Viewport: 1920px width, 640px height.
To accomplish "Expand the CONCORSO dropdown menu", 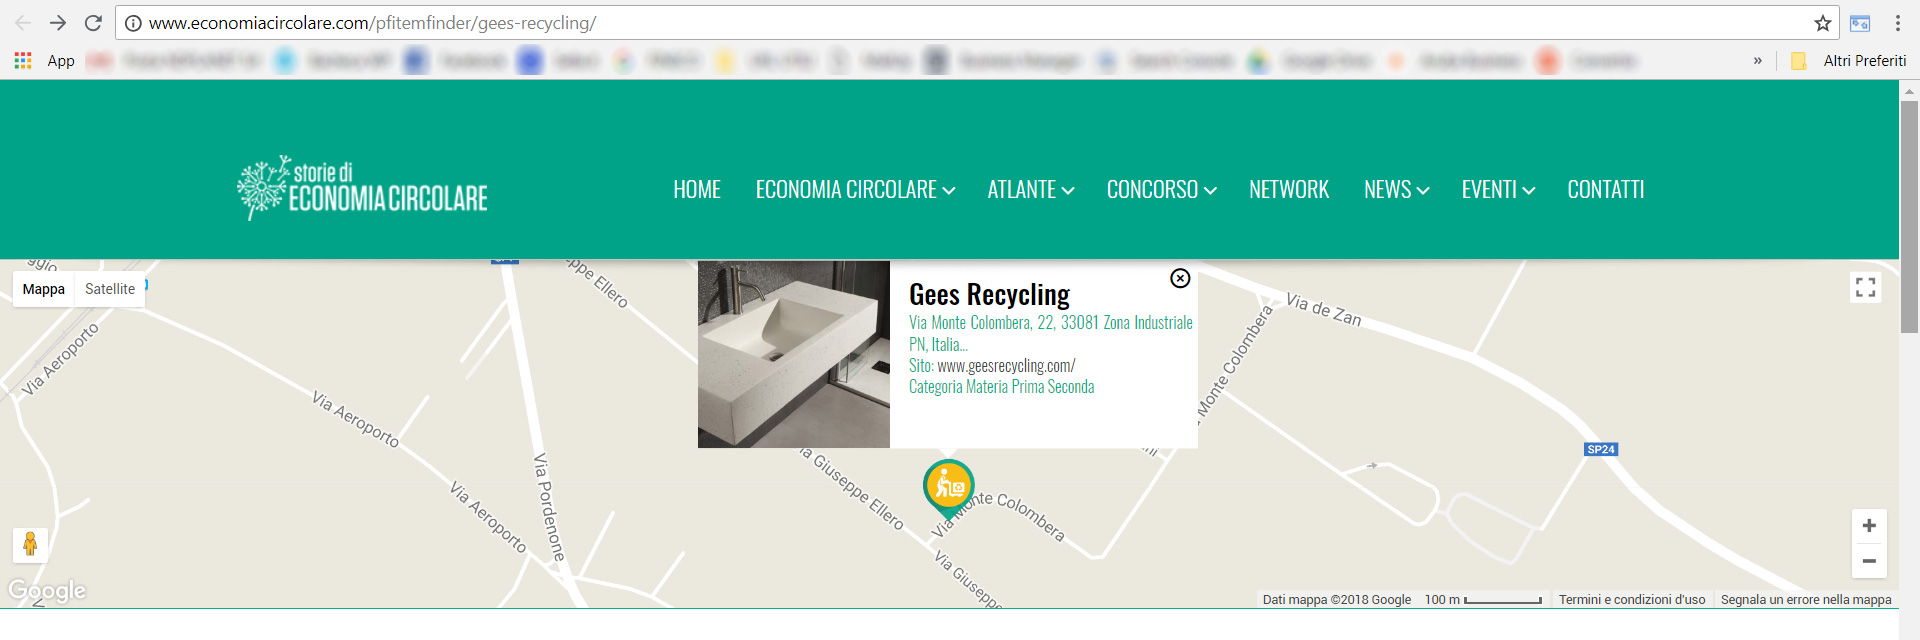I will [1161, 189].
